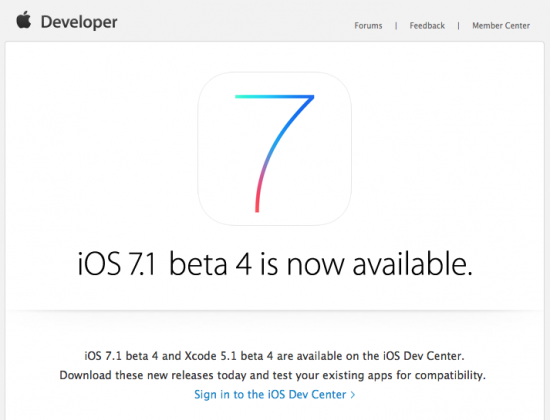Click the iOS 7 logo image
550x420 pixels.
[x=275, y=149]
